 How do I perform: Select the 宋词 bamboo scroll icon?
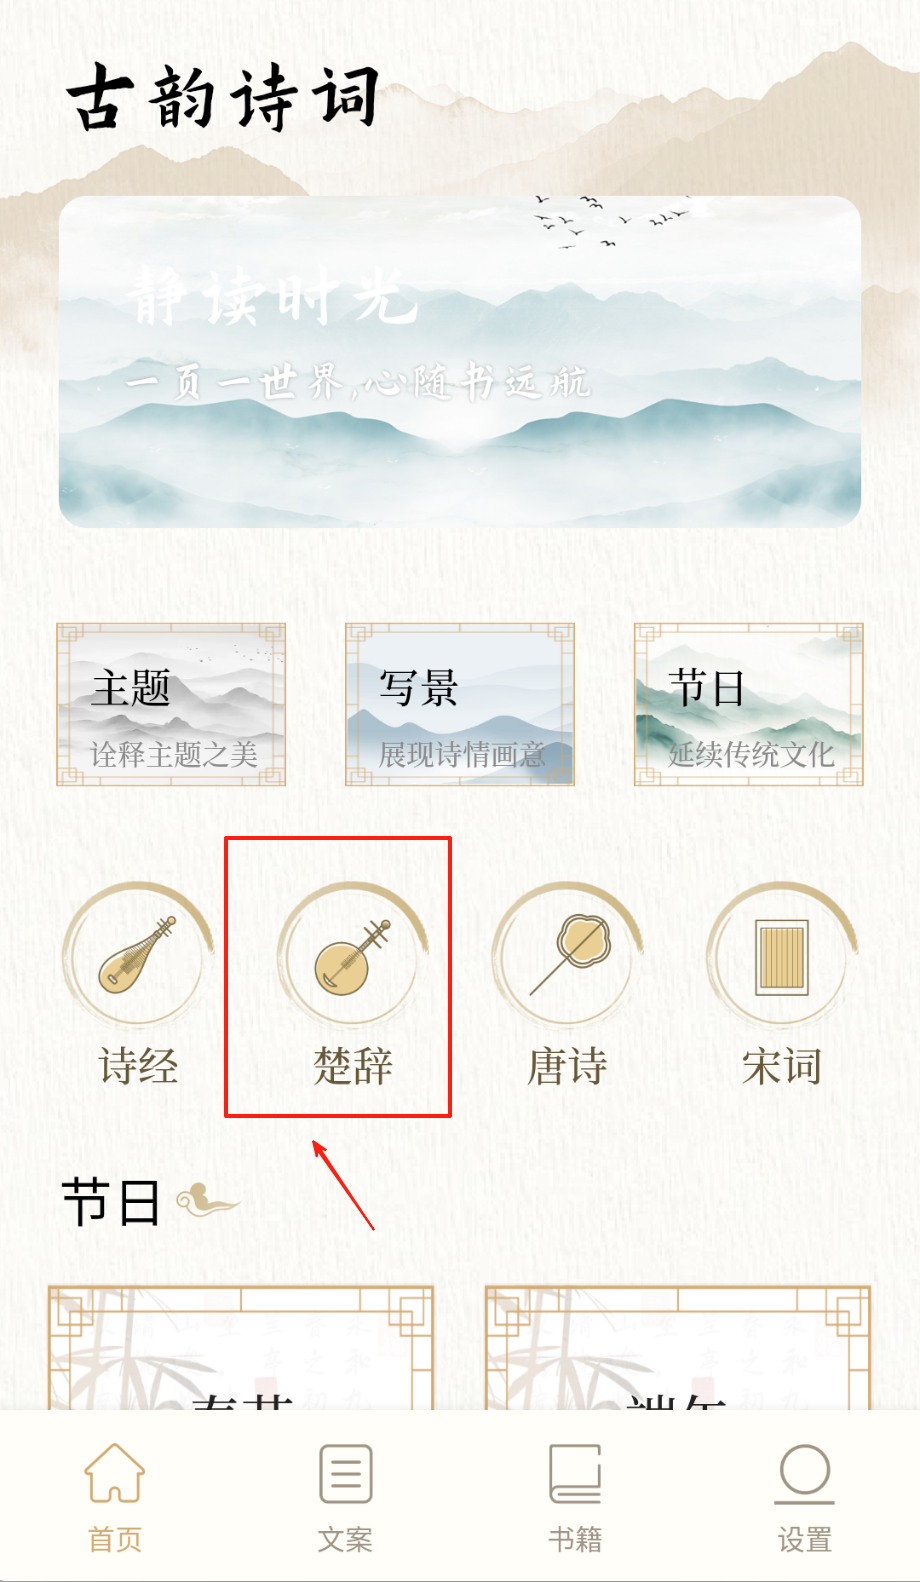(x=781, y=955)
